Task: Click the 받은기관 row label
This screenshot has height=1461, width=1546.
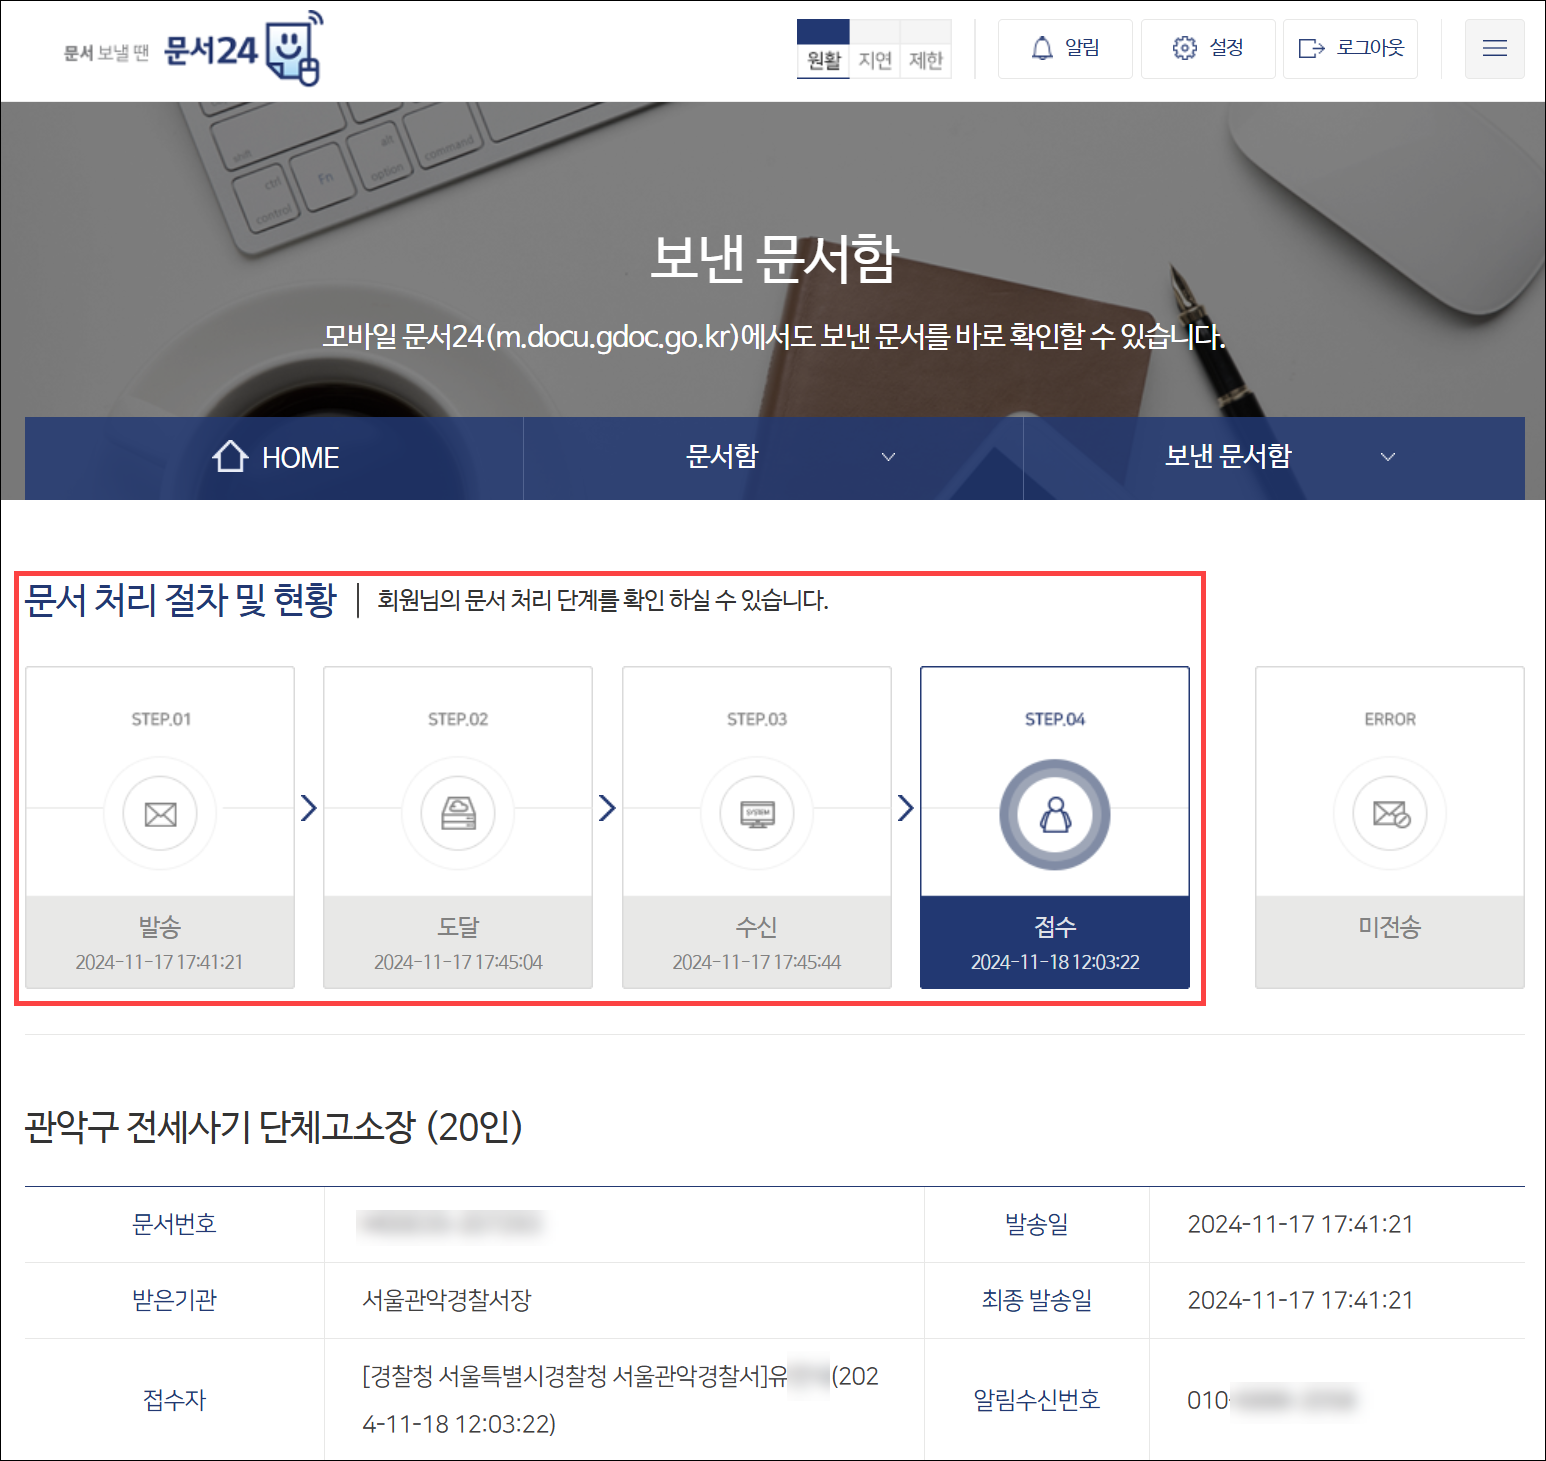Action: click(175, 1300)
